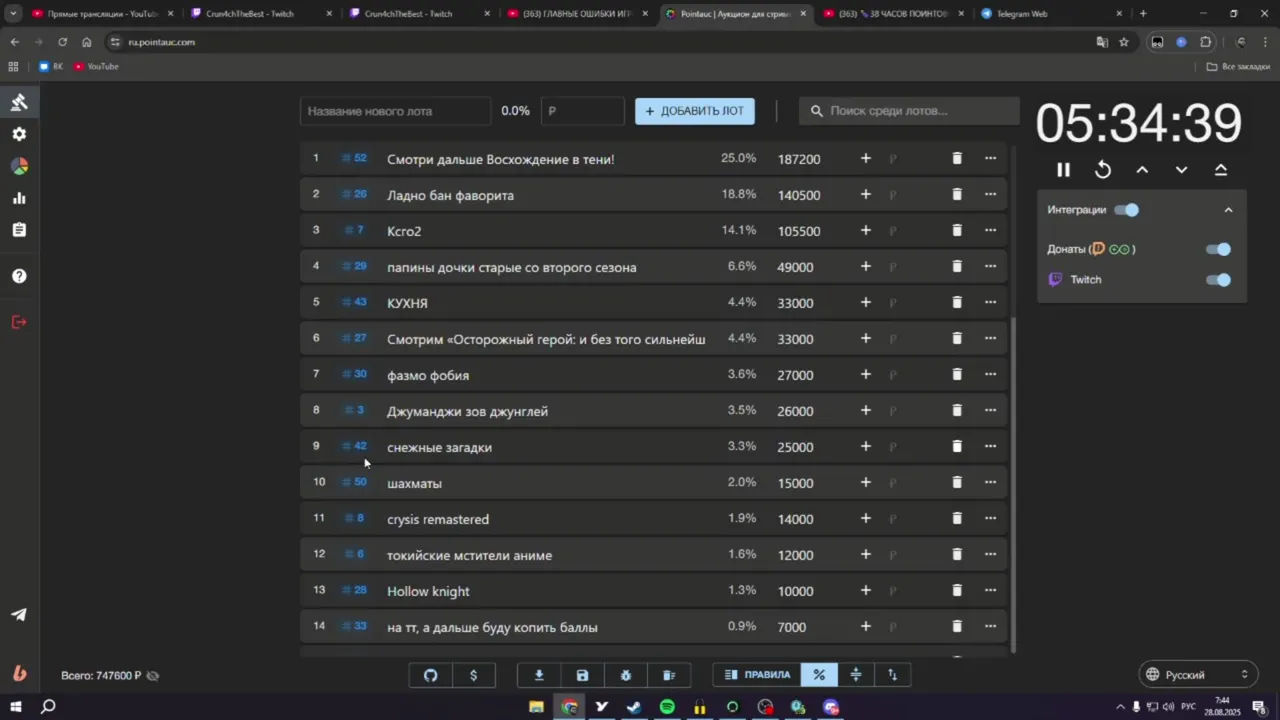
Task: Click the new lot name field
Action: click(x=395, y=111)
